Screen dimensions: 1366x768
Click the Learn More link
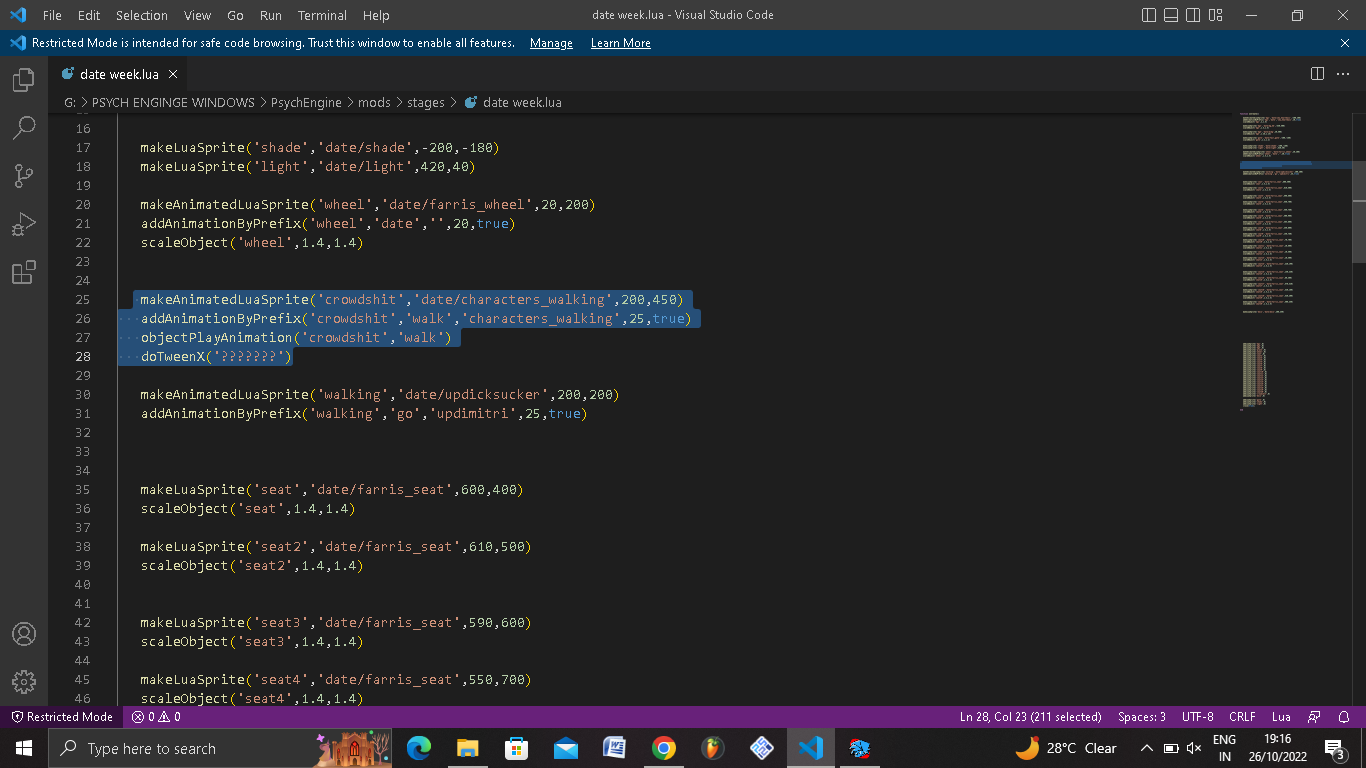(x=620, y=43)
